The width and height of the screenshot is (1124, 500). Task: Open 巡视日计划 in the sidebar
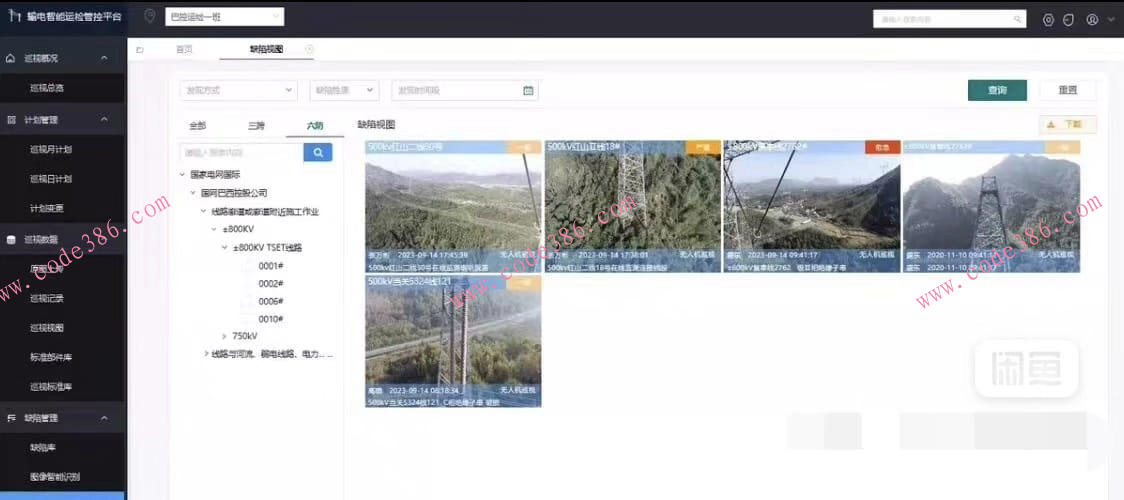tap(51, 179)
